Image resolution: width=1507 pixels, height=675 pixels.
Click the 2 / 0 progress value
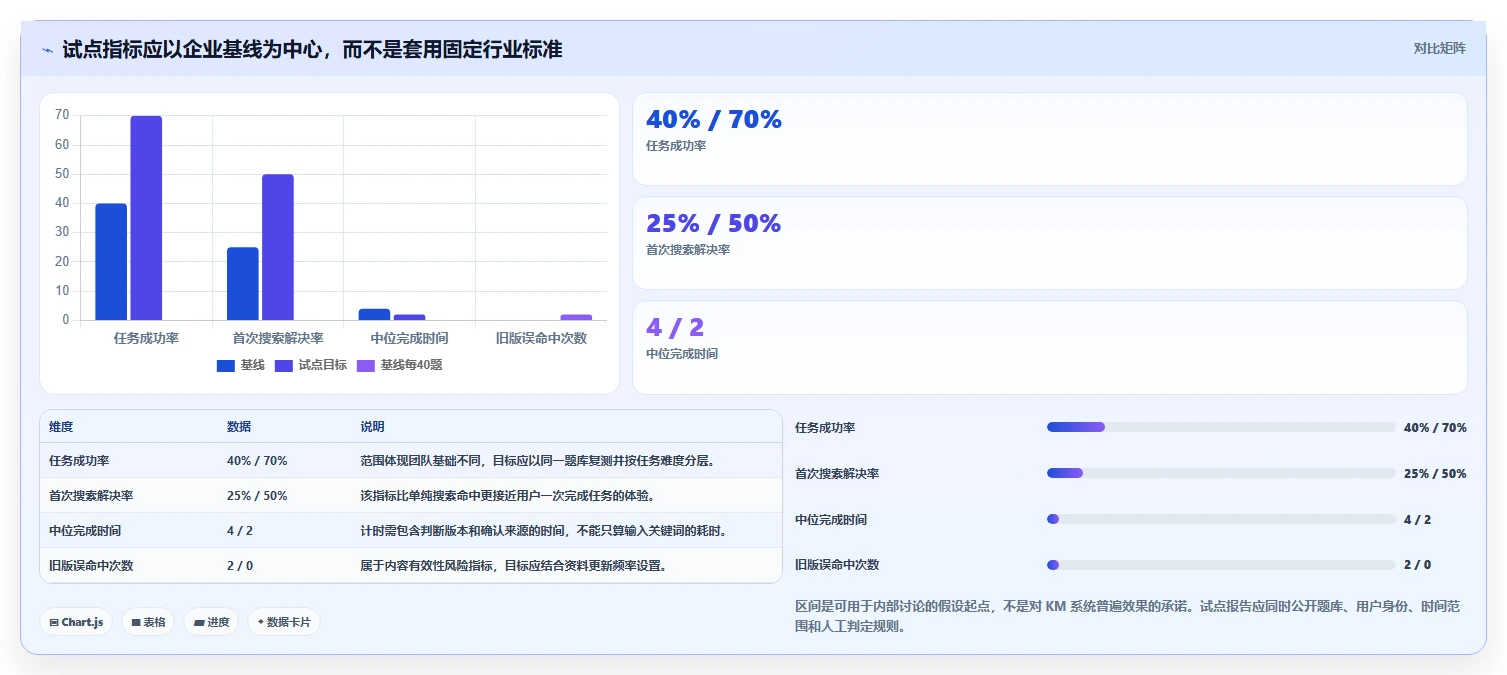point(1417,565)
